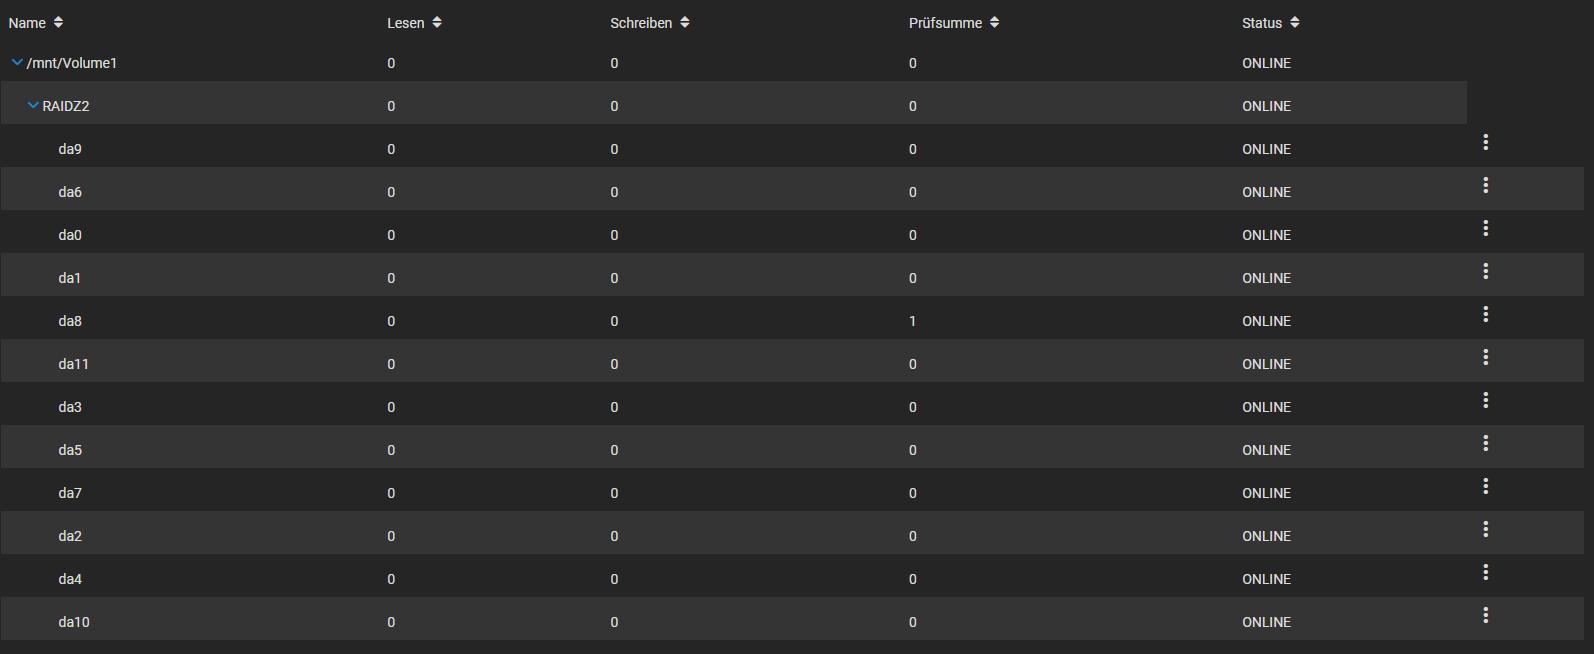This screenshot has height=654, width=1594.
Task: Open options menu for disk da4
Action: 1485,572
